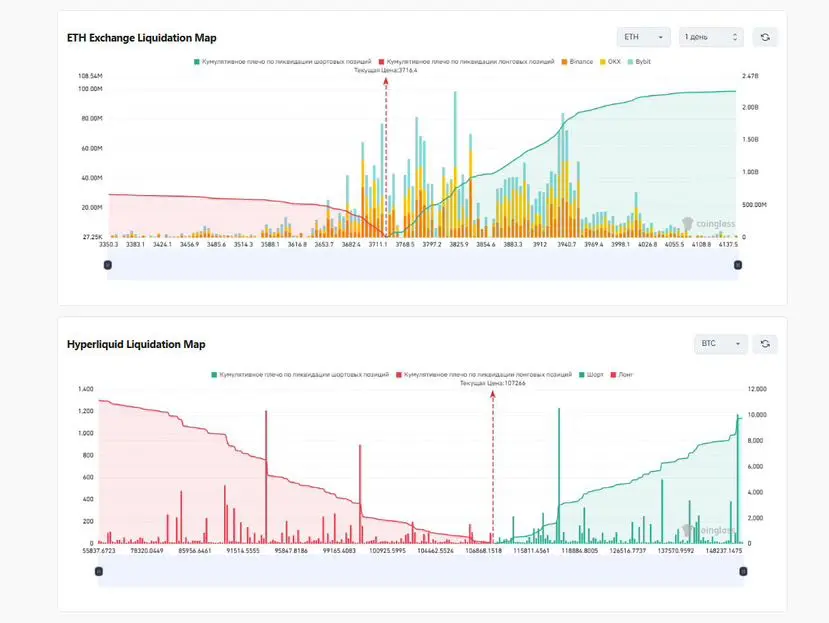Open the BTC coin dropdown
Image resolution: width=829 pixels, height=623 pixels.
[721, 344]
